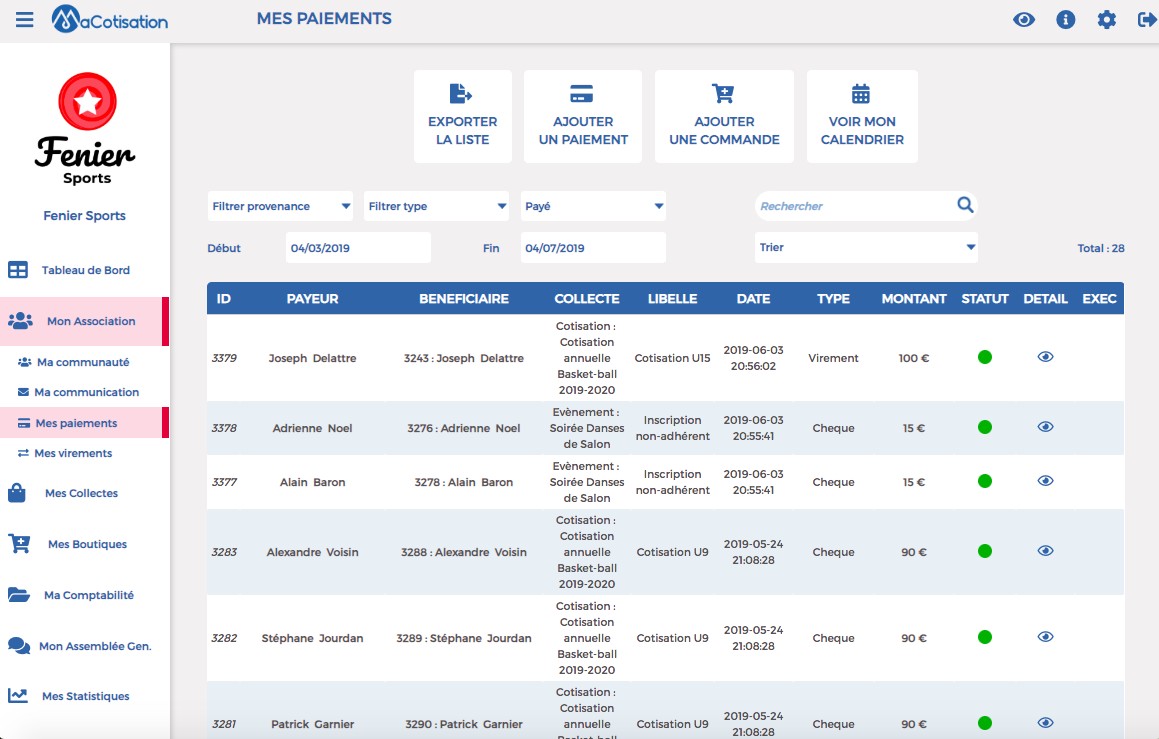Click Virement type cell
This screenshot has height=739, width=1159.
pos(833,358)
